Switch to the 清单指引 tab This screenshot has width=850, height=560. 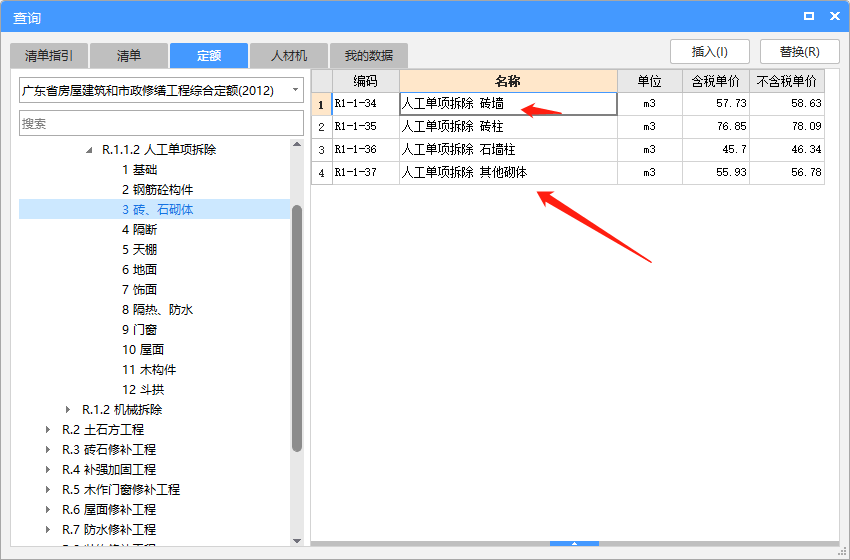pyautogui.click(x=49, y=55)
